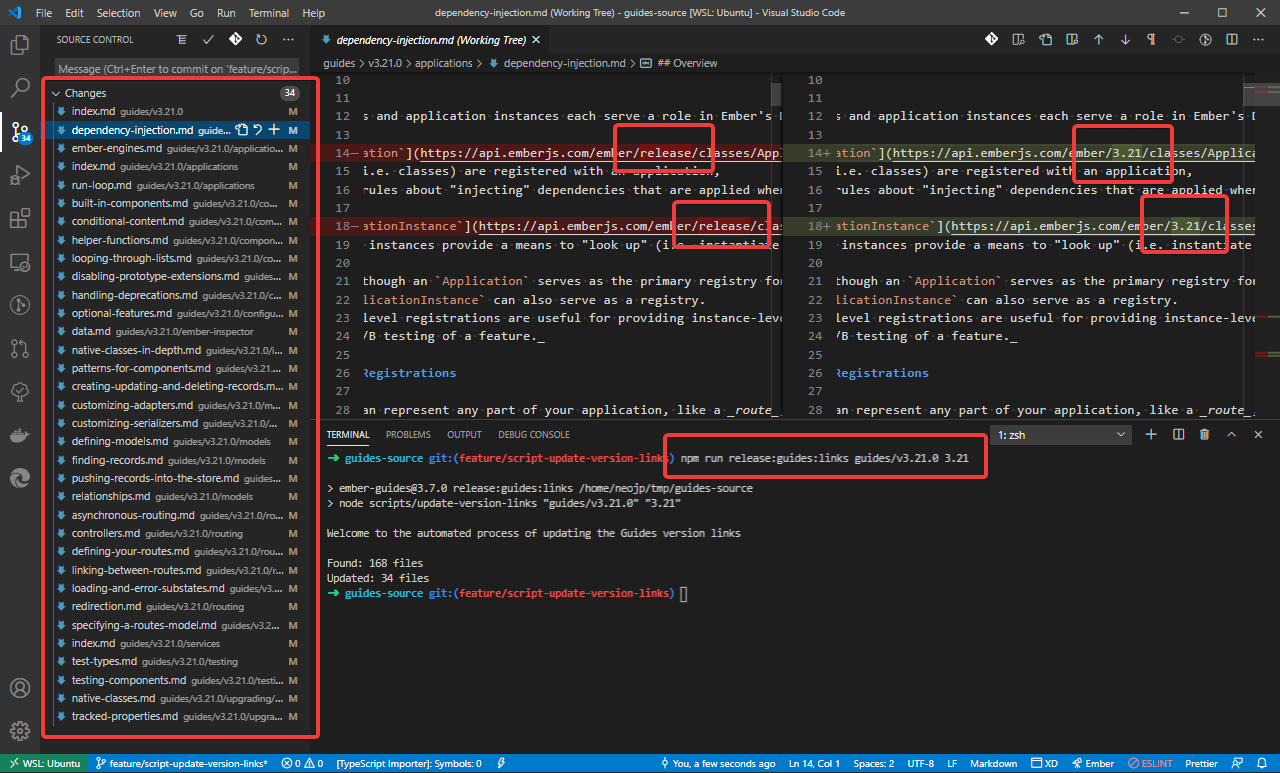Select tracked-properties.md in Changes list

[x=178, y=716]
